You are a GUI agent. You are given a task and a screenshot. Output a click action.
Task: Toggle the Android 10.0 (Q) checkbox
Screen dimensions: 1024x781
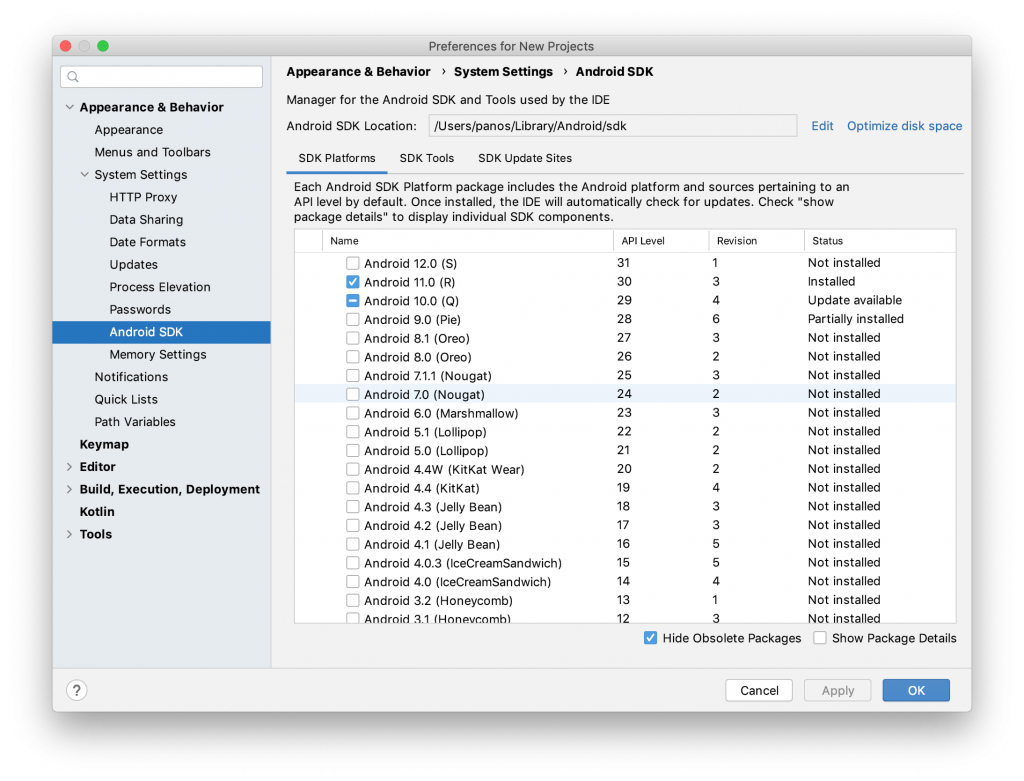(353, 301)
